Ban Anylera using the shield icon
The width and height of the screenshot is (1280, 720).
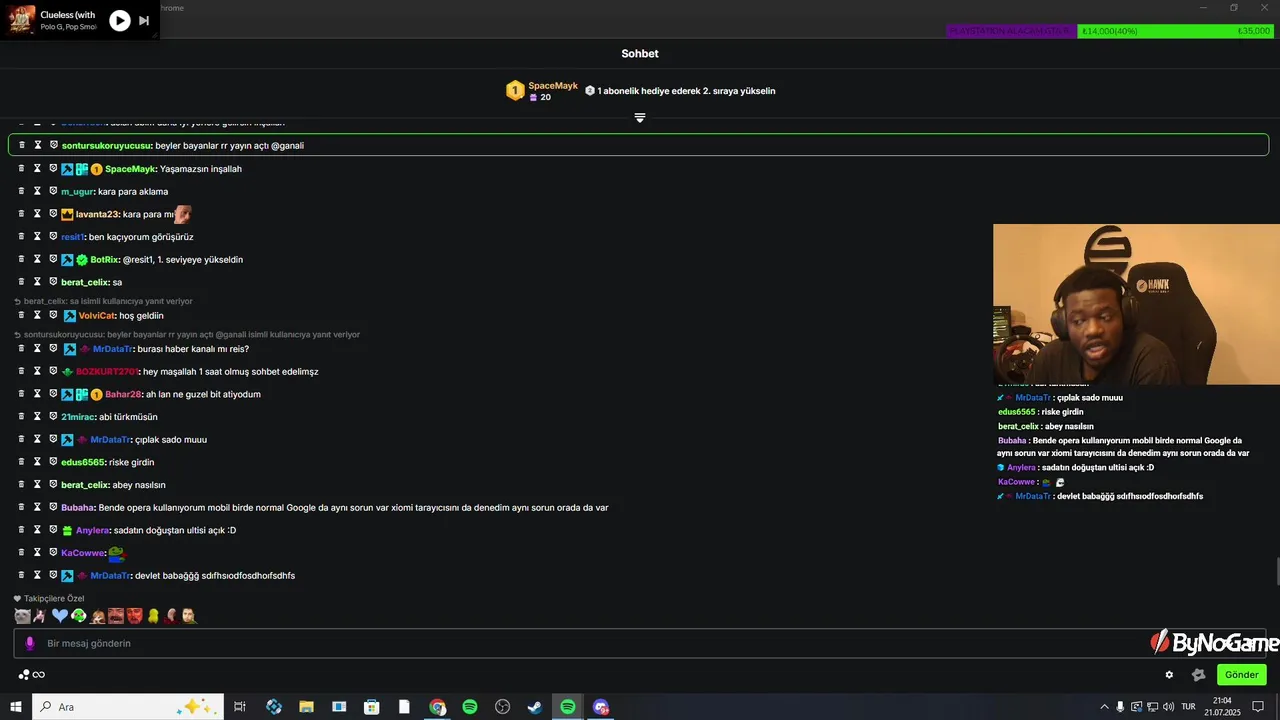pos(54,530)
